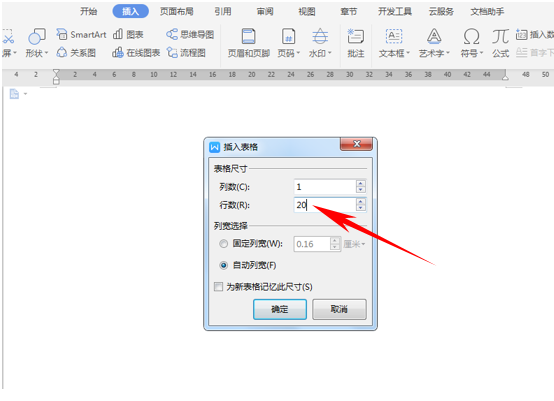
Task: Click the 插入数字 insert number icon
Action: point(521,35)
